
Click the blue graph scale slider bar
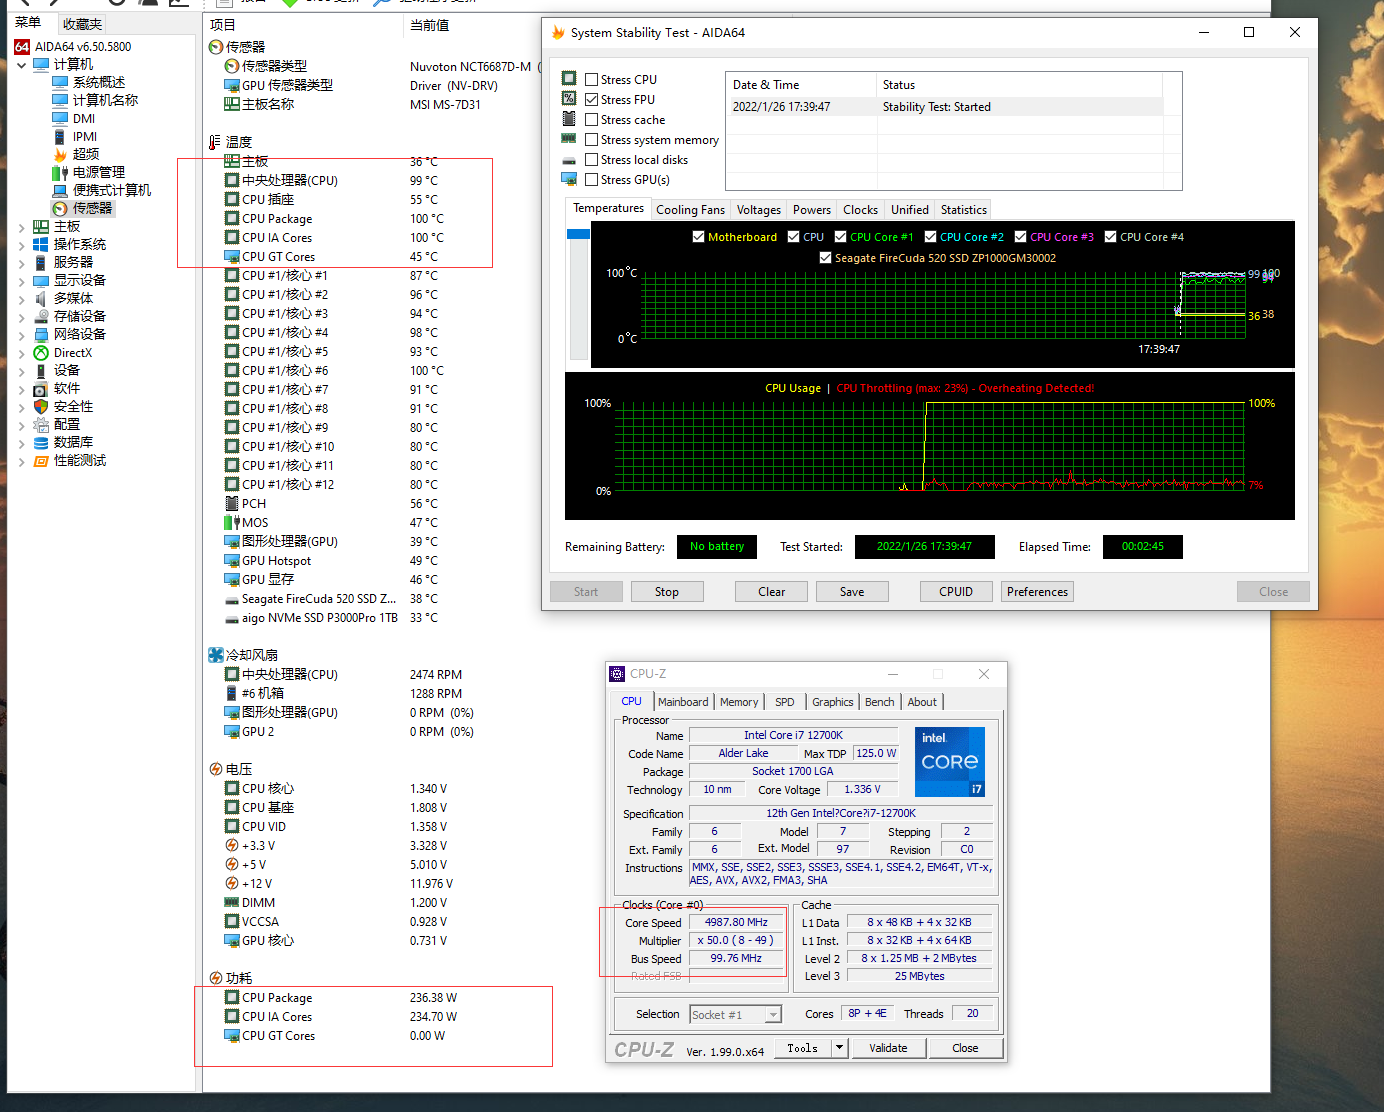pyautogui.click(x=578, y=234)
